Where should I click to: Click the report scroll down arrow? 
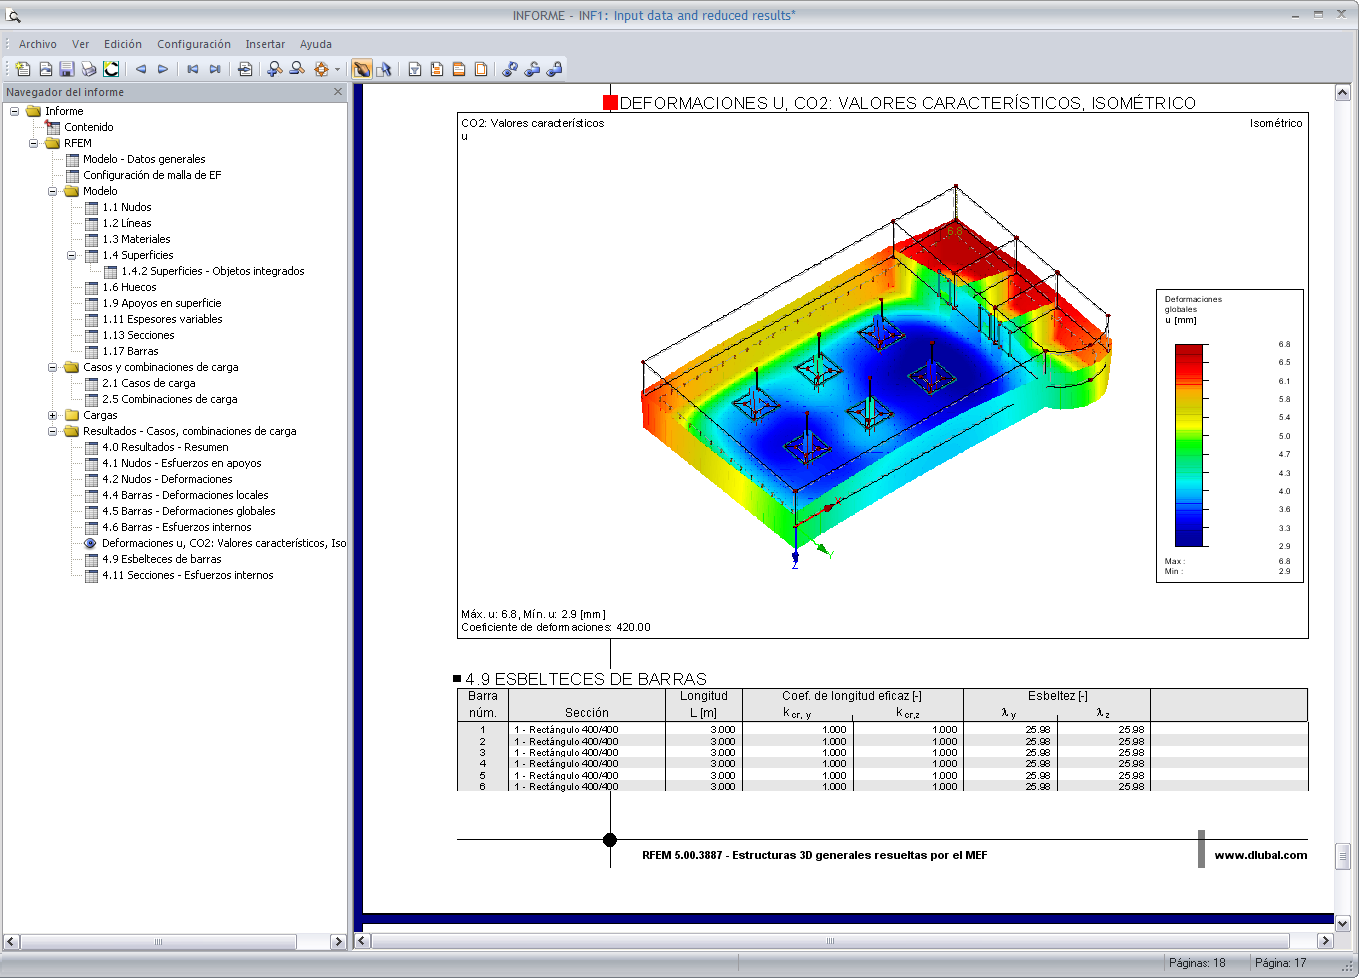(x=1343, y=924)
